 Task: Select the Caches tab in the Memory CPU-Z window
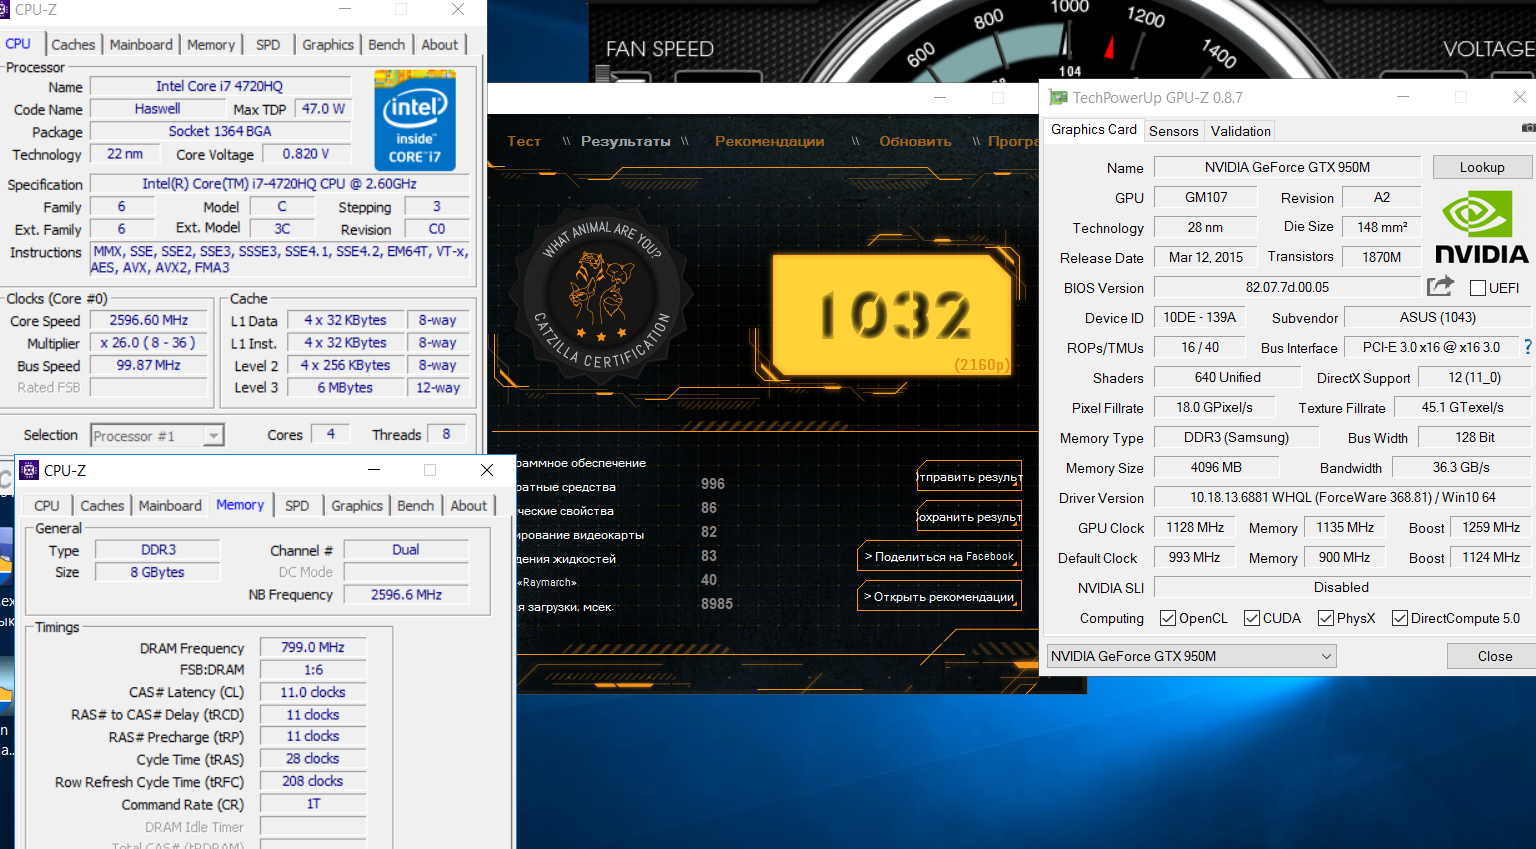point(102,506)
